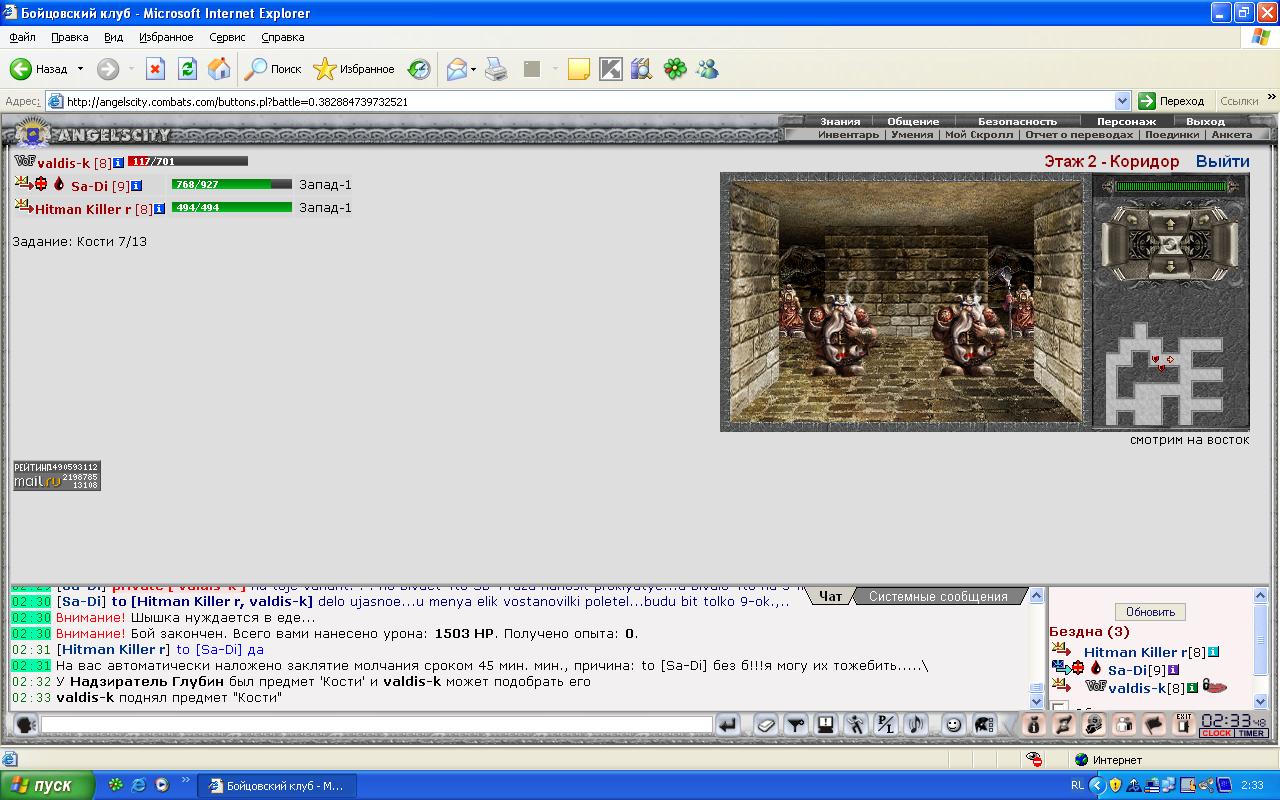Viewport: 1280px width, 800px height.
Task: Private message Hitman Killer r in Бездна list
Action: [1060, 651]
